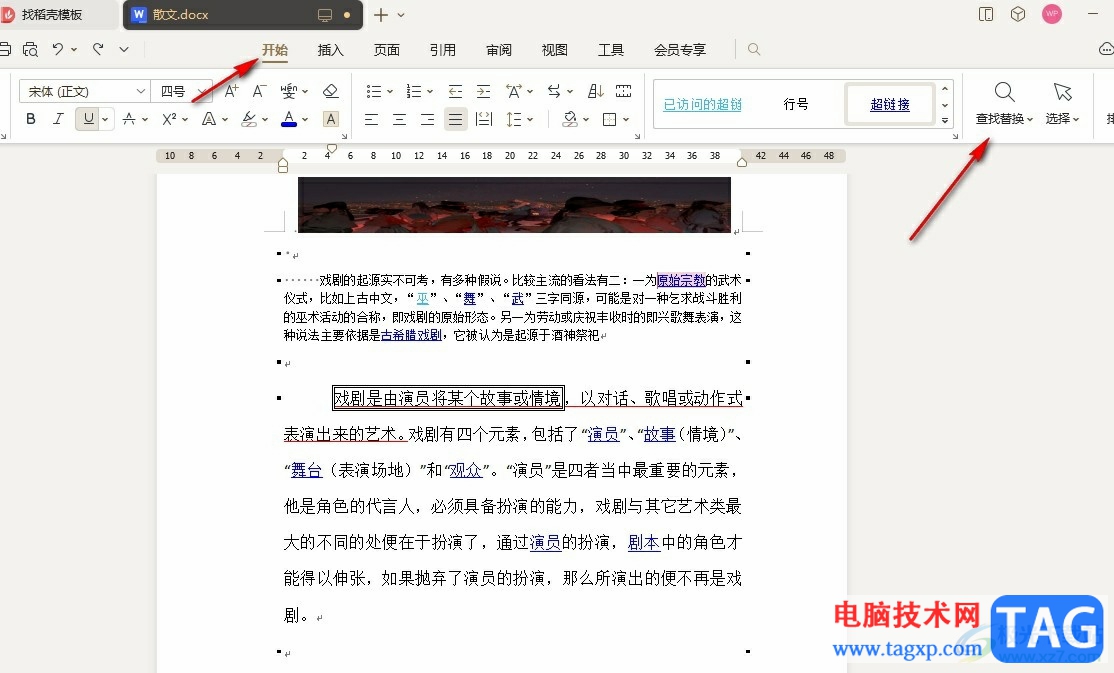1114x673 pixels.
Task: Switch to the 页面 tab
Action: click(386, 50)
